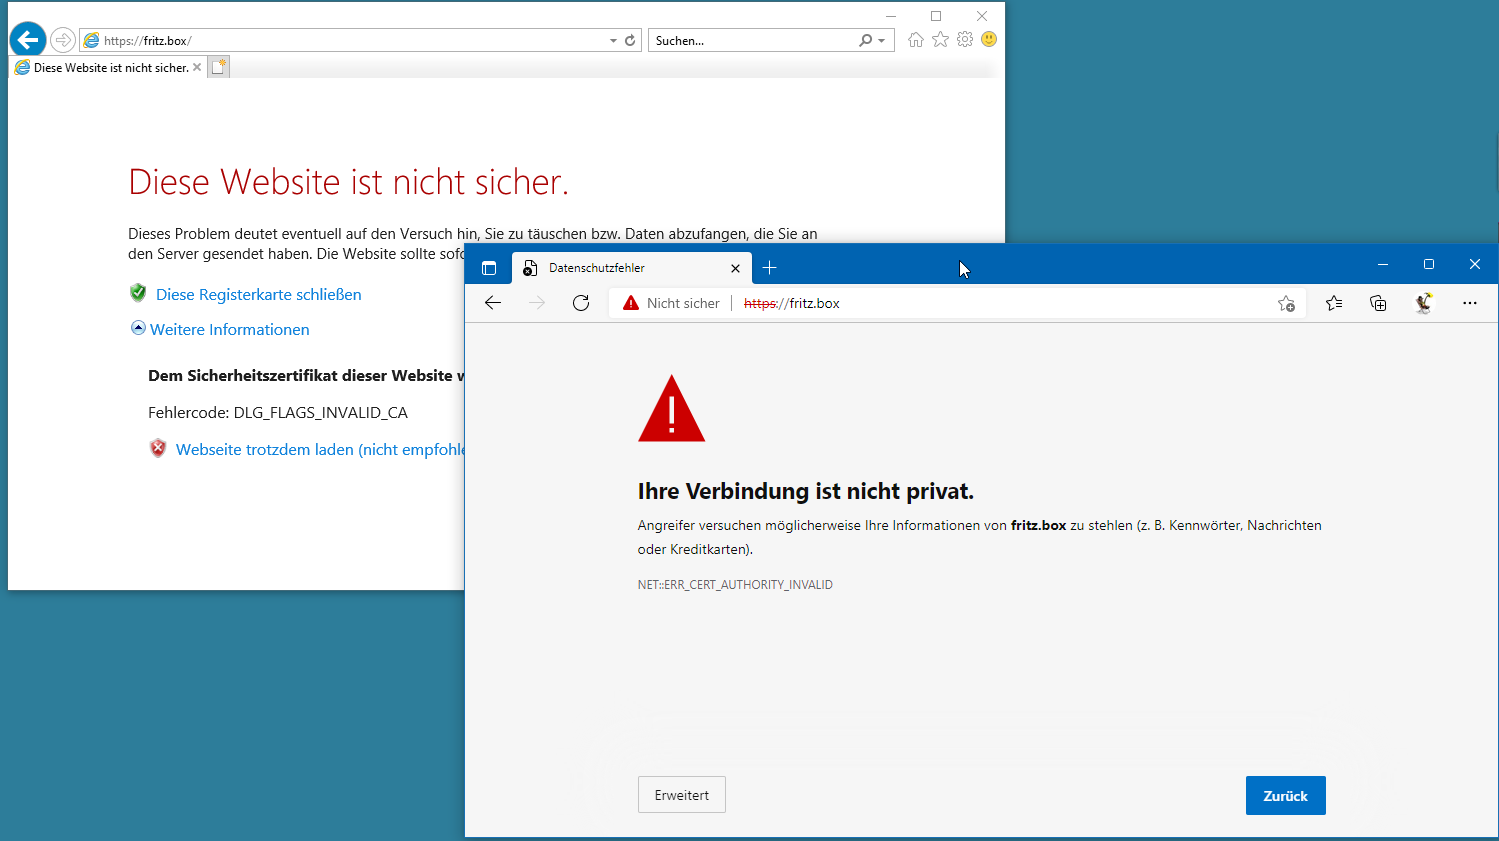1499x841 pixels.
Task: Click the forward arrow in Internet Explorer
Action: click(63, 40)
